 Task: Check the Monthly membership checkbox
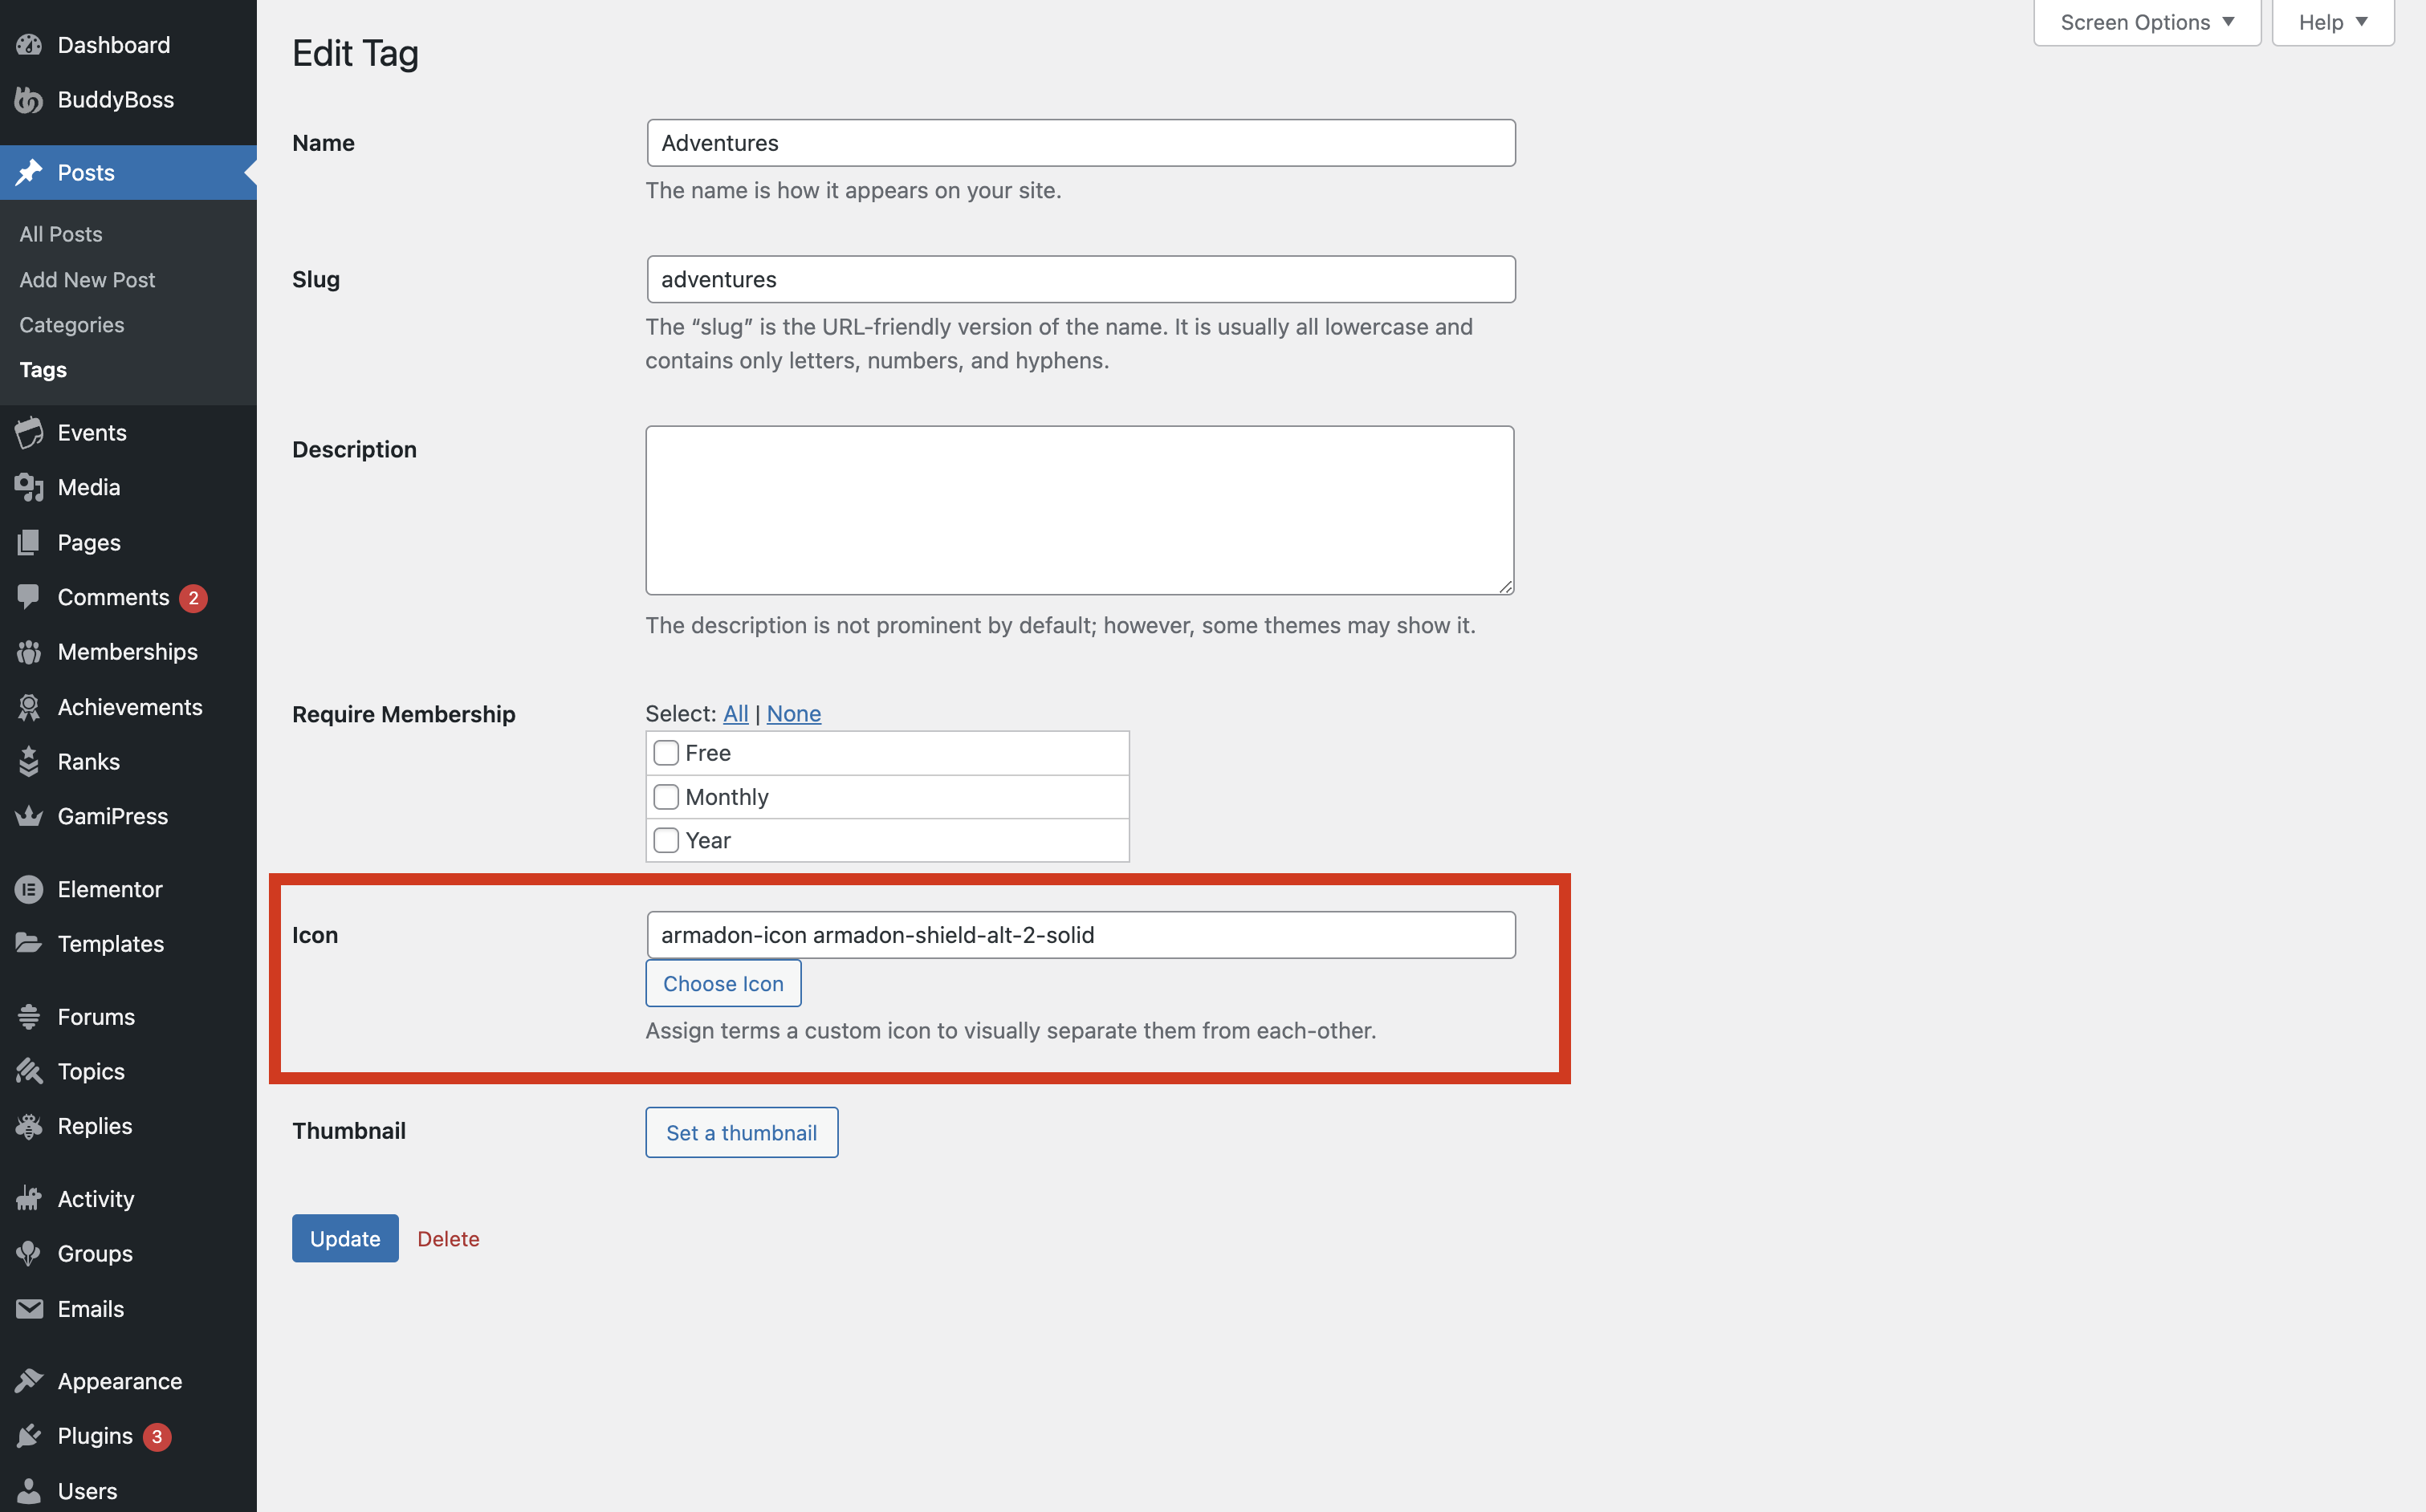click(666, 797)
